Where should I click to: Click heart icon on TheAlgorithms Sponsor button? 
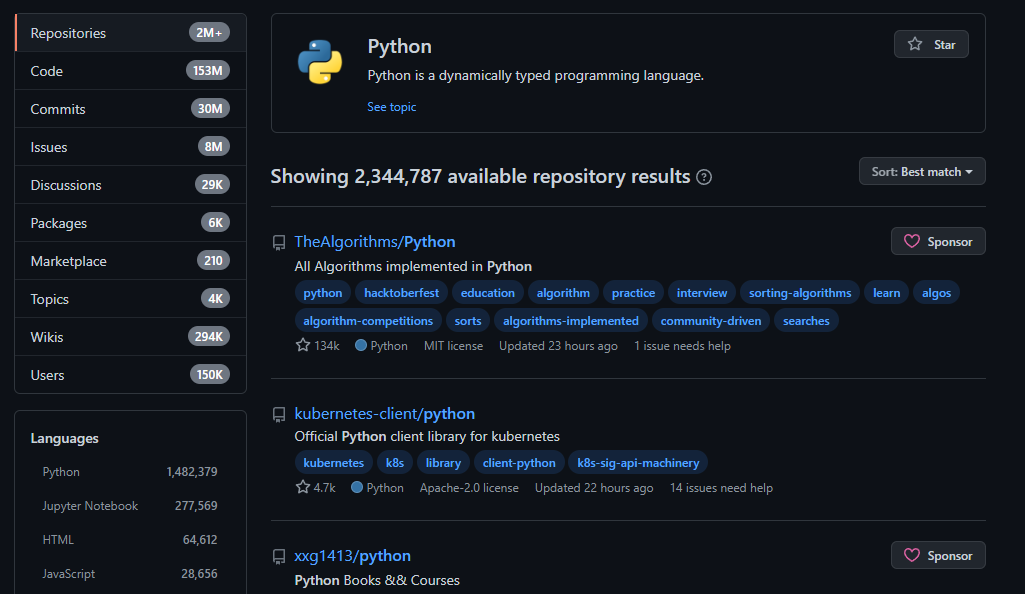click(911, 241)
